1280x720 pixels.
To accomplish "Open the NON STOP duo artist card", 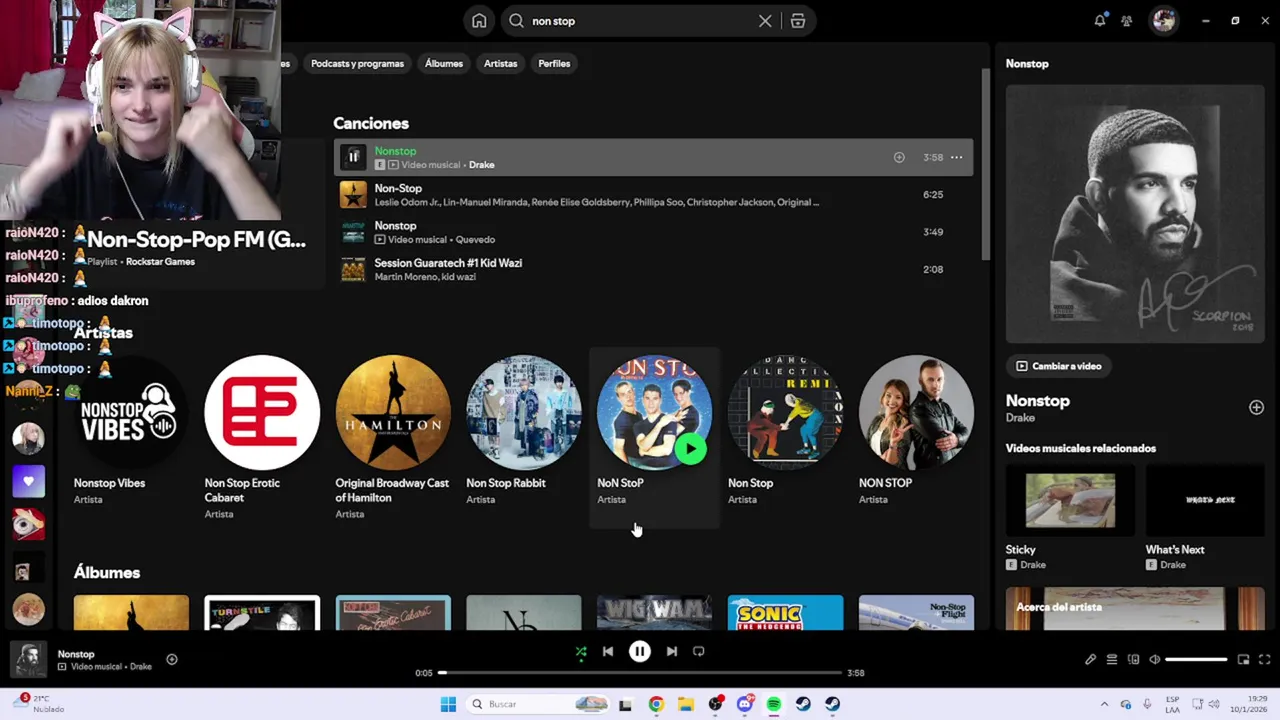I will [916, 435].
